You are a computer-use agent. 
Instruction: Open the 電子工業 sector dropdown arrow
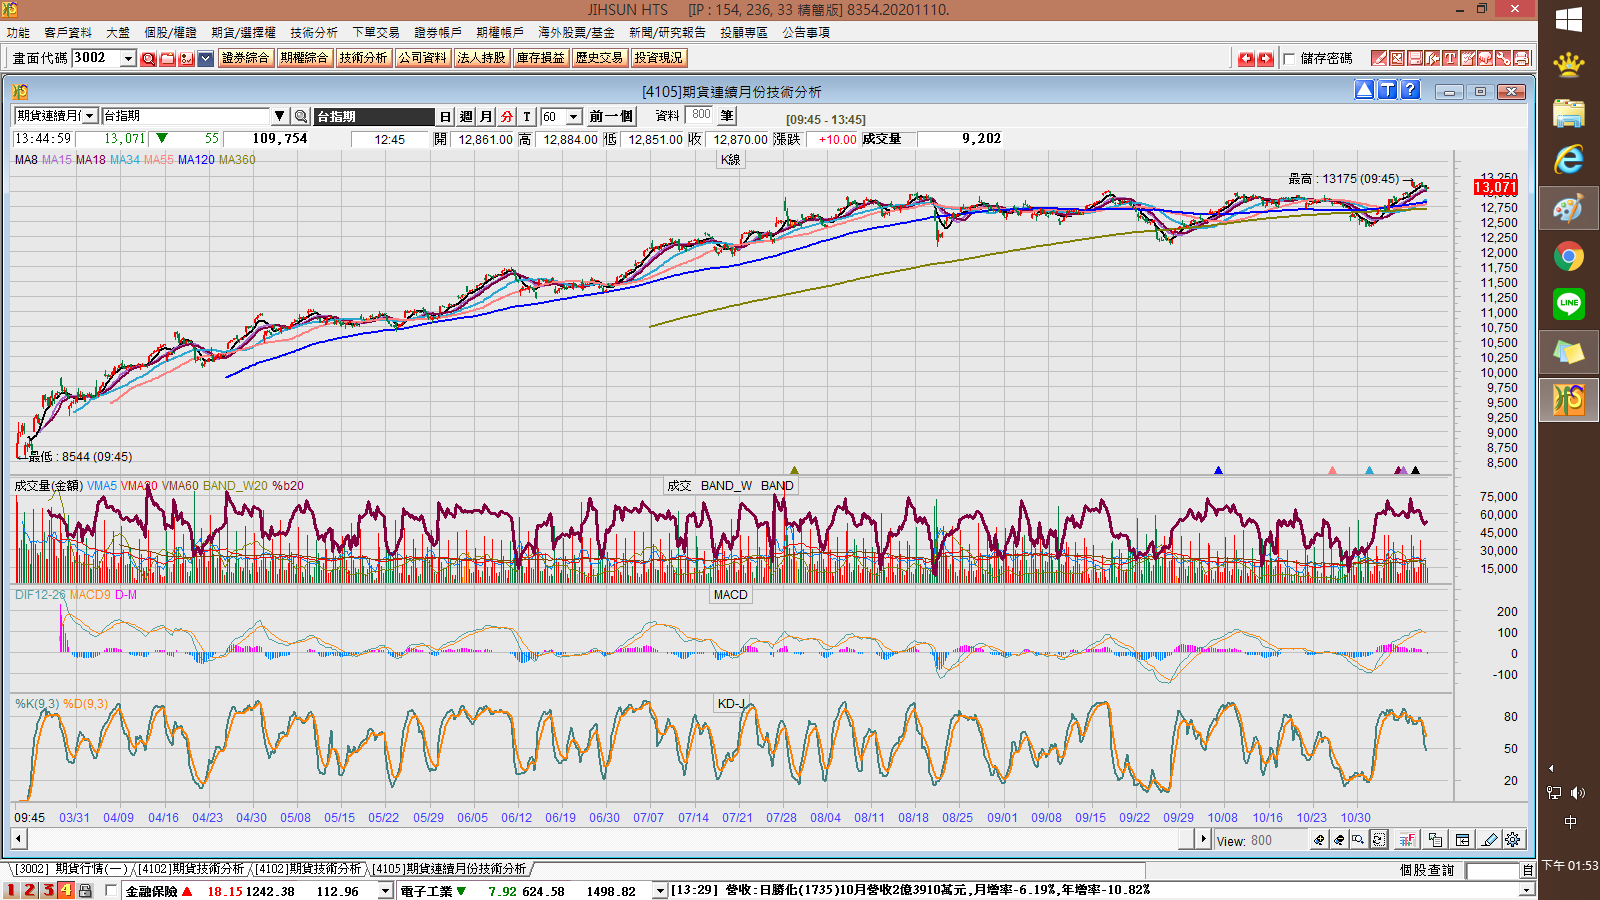point(660,891)
